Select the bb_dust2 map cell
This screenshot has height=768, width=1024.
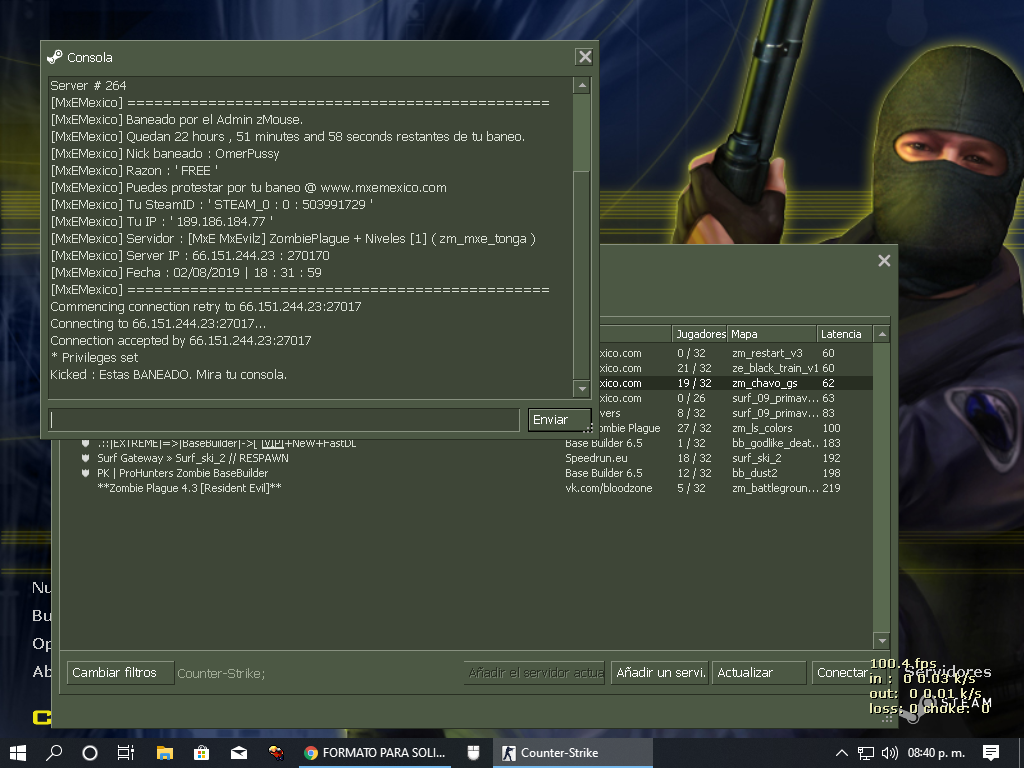[x=755, y=473]
